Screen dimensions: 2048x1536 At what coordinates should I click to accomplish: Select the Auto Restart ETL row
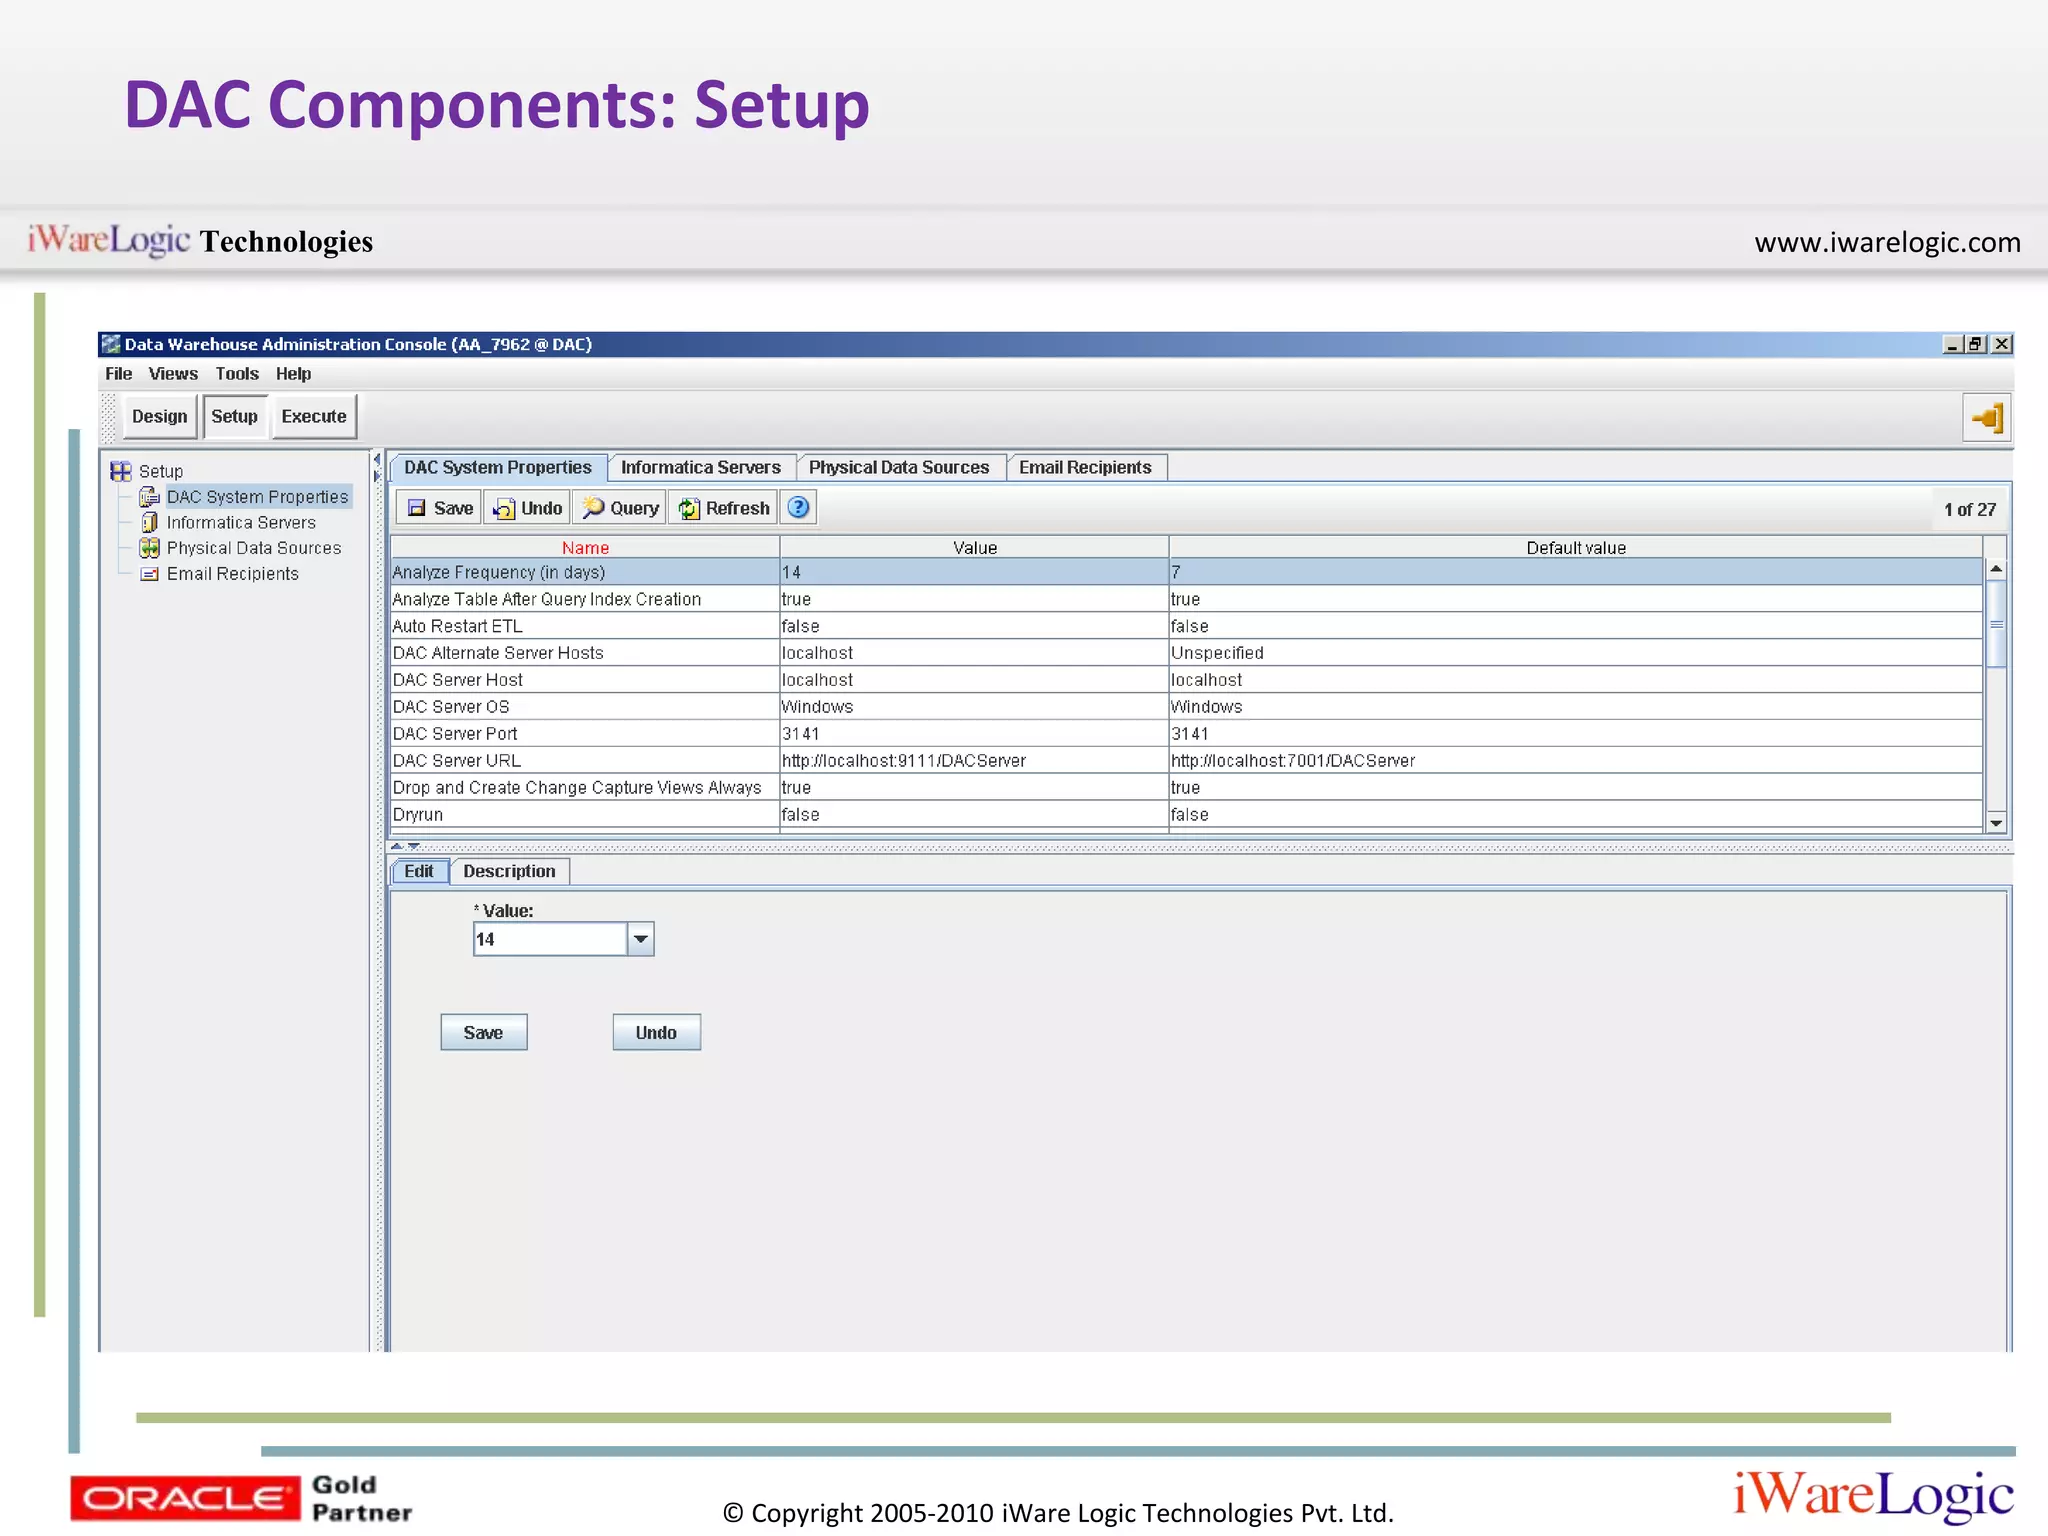pyautogui.click(x=1186, y=626)
